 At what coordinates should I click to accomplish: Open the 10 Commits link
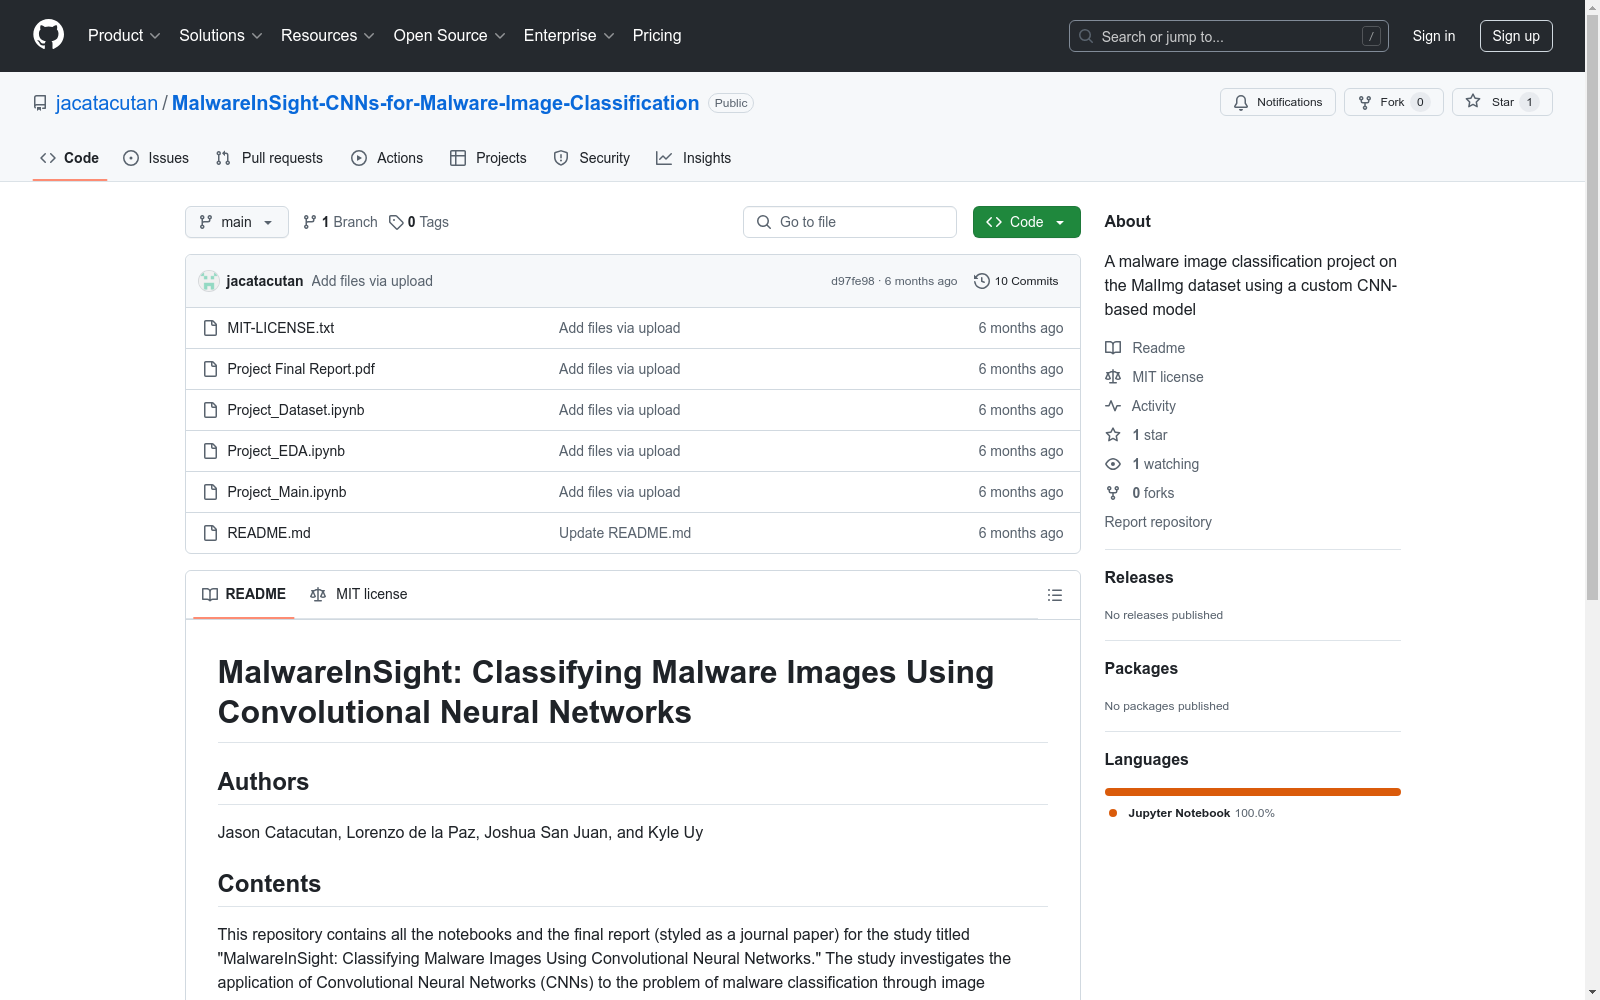coord(1016,281)
